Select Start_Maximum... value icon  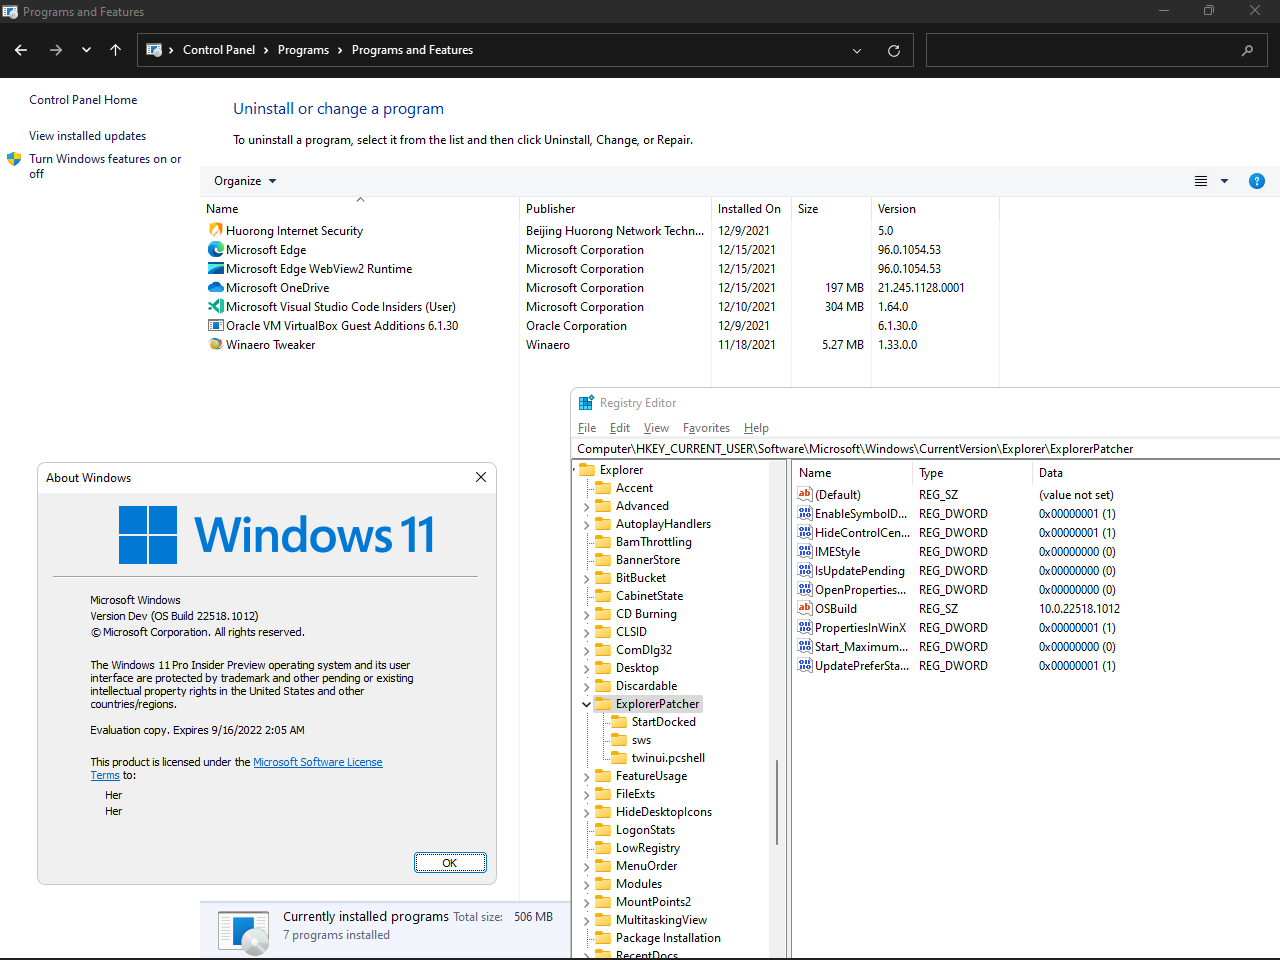pos(805,646)
